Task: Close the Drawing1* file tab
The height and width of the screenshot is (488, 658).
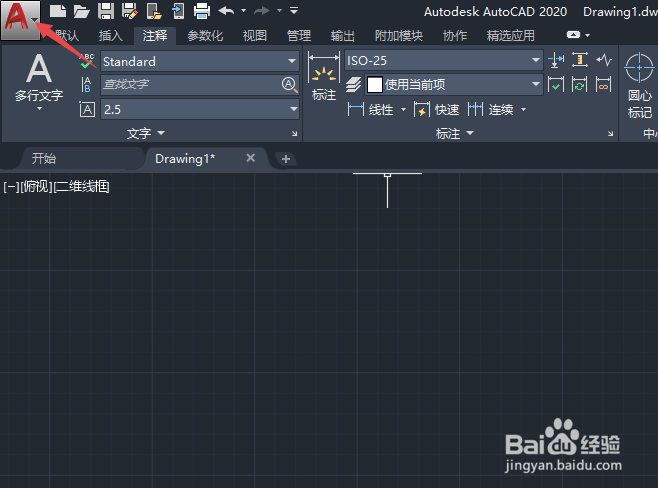Action: (251, 158)
